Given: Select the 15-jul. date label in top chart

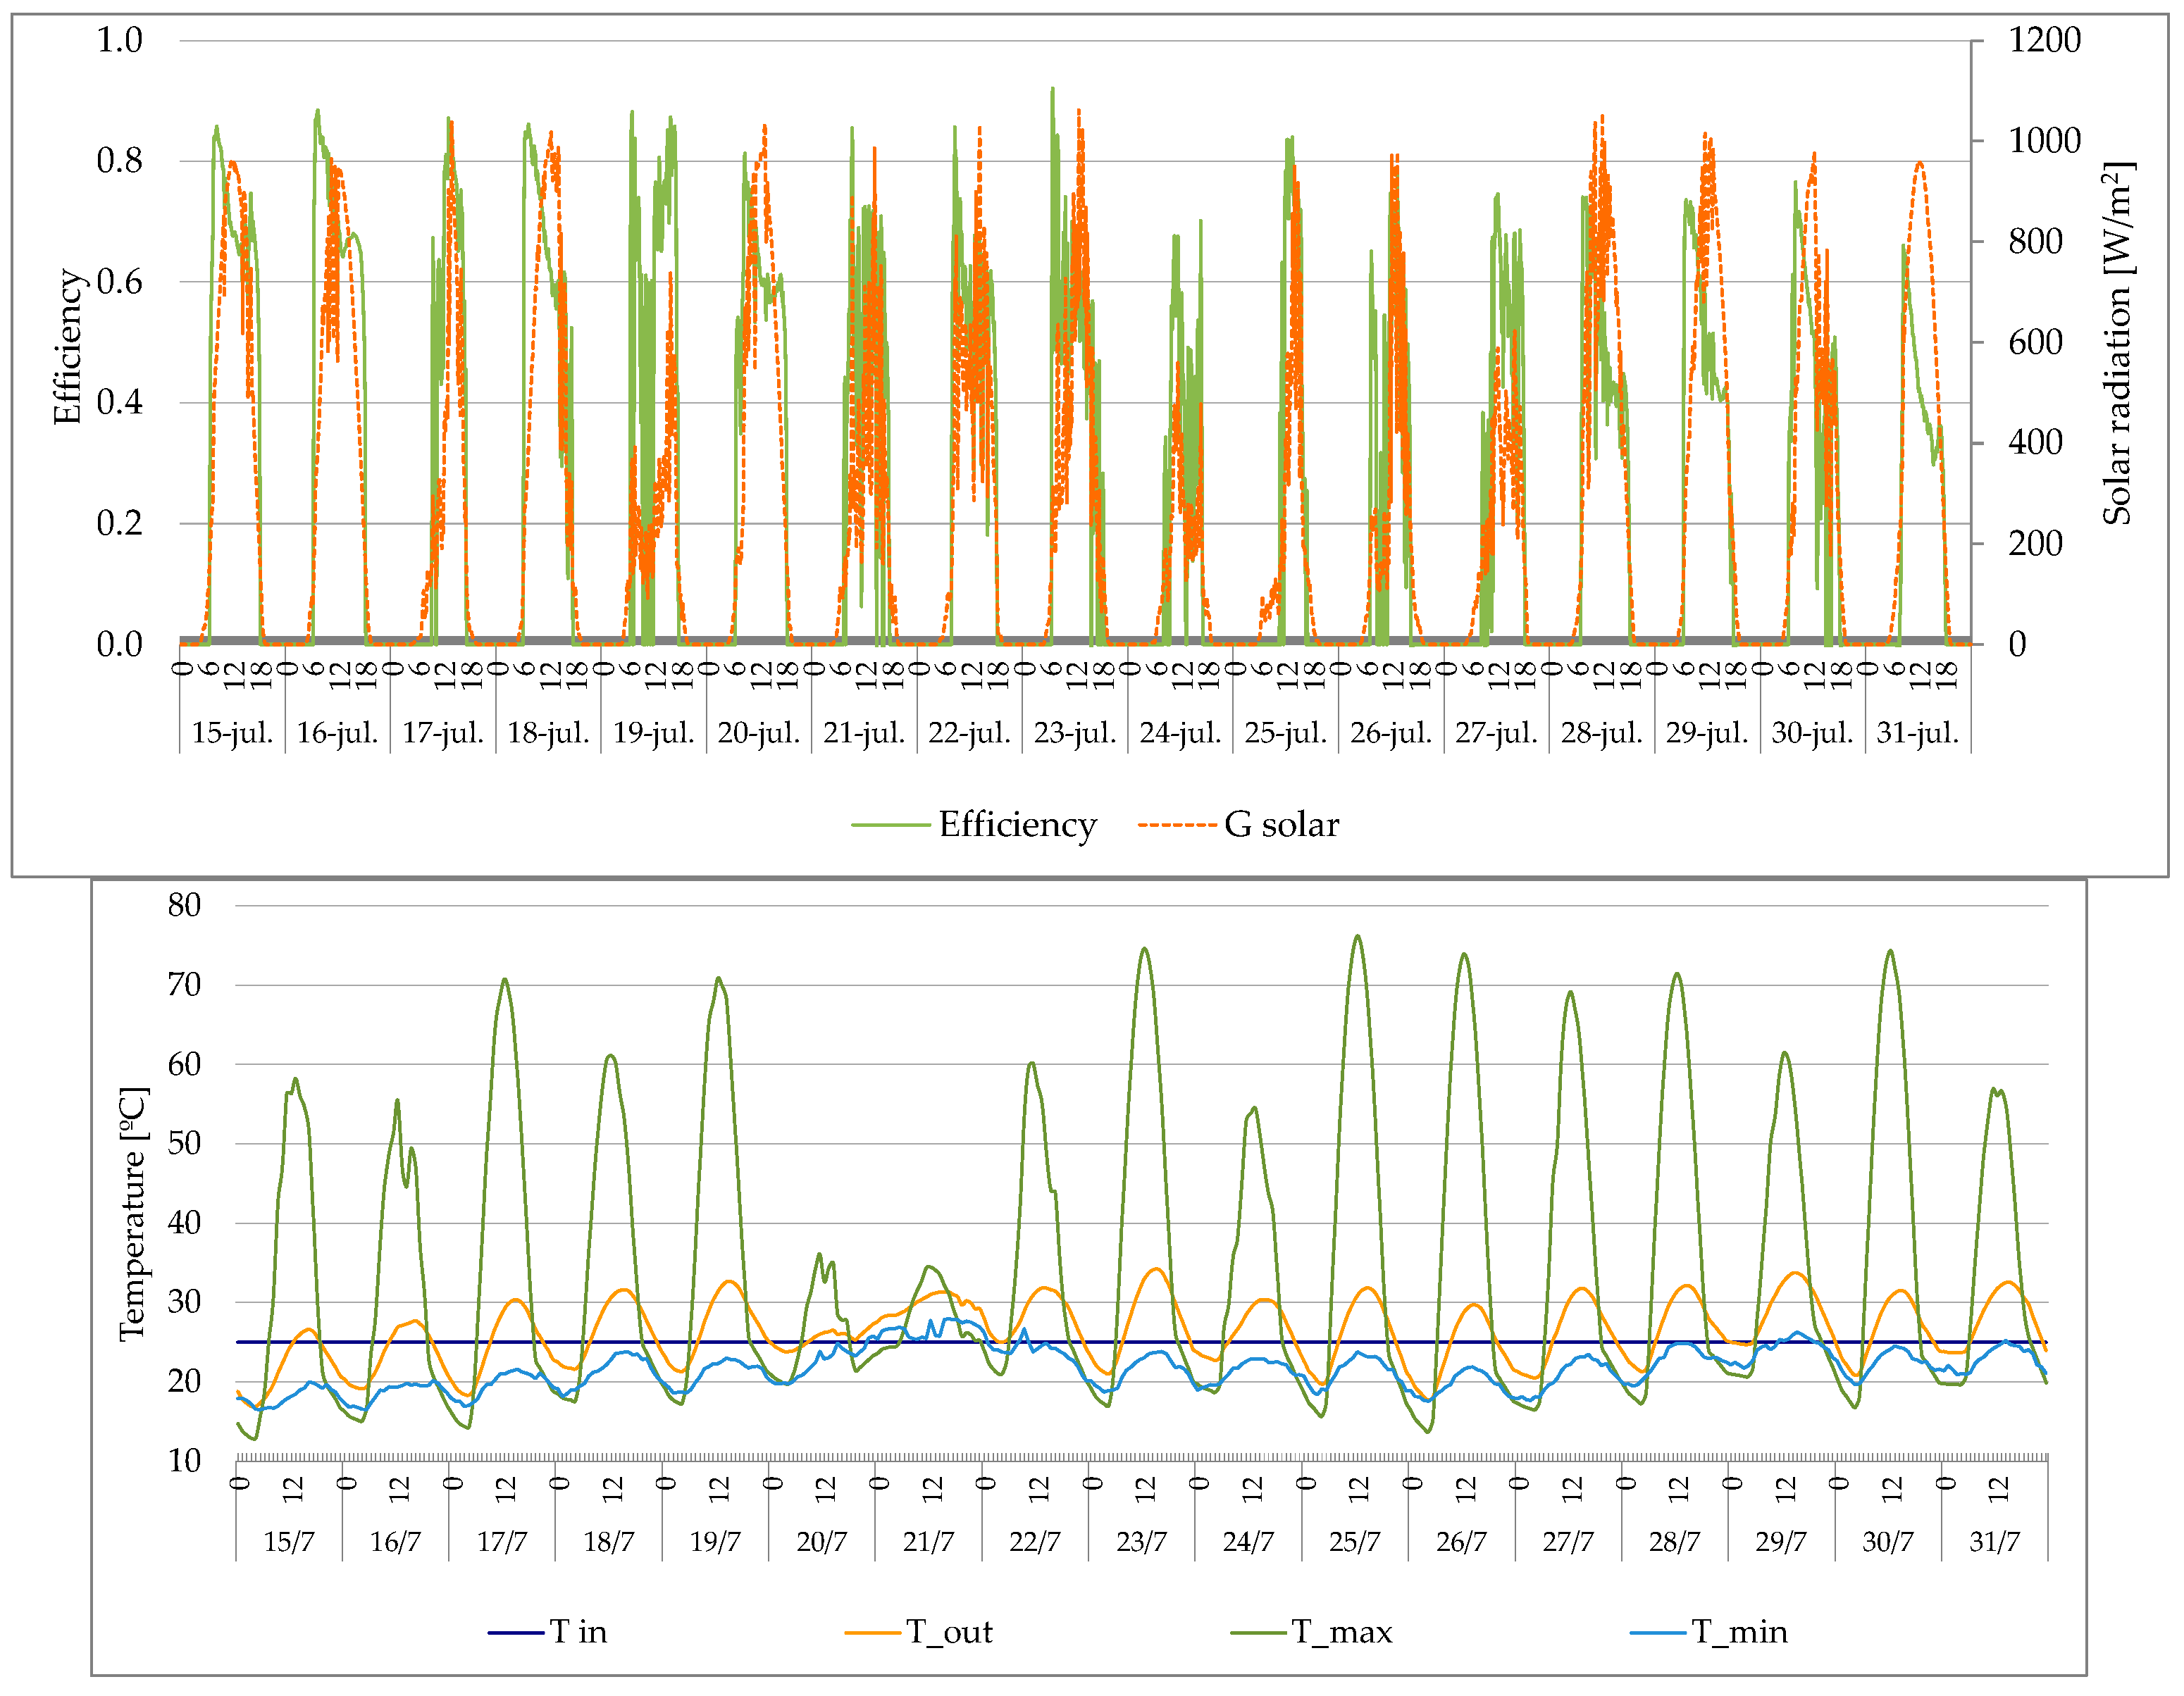Looking at the screenshot, I should 232,733.
